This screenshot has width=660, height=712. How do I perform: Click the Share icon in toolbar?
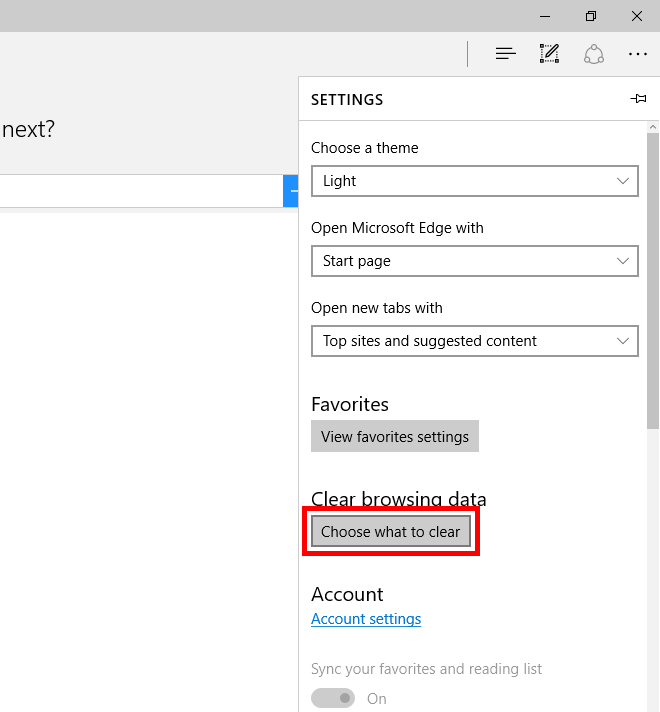pyautogui.click(x=594, y=54)
